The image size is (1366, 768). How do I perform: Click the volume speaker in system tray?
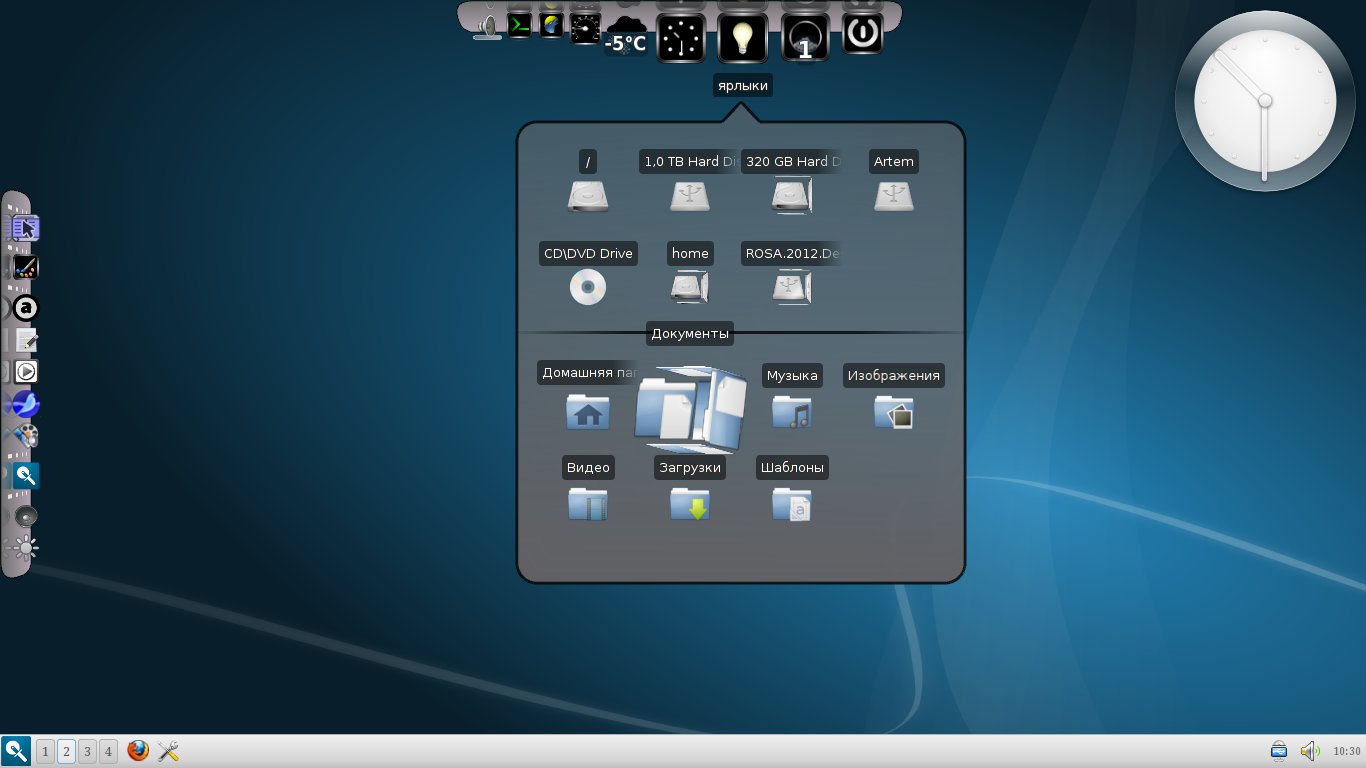click(x=1308, y=751)
